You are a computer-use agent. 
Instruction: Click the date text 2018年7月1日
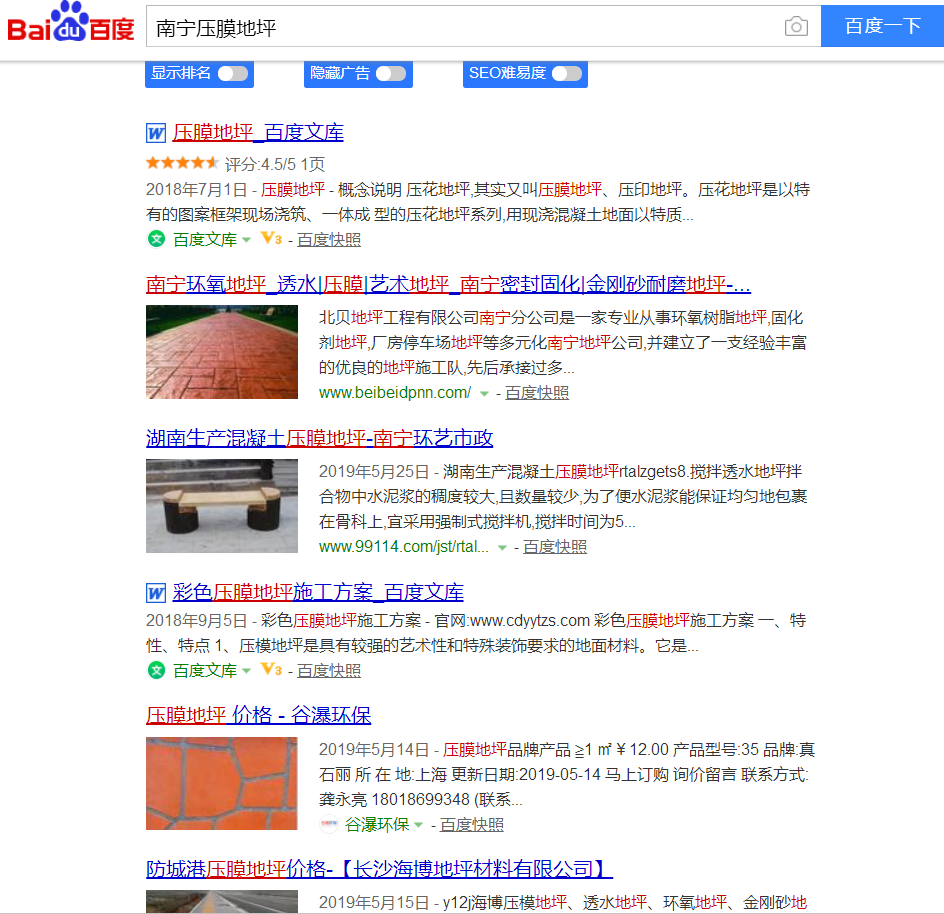[x=197, y=190]
